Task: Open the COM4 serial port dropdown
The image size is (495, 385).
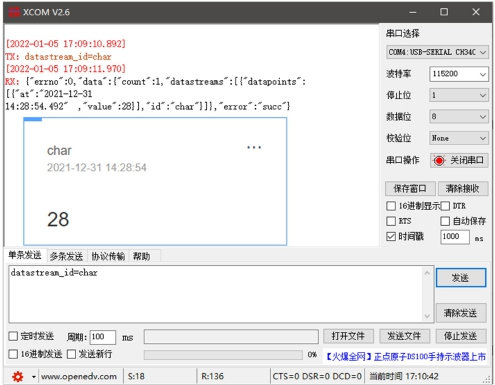Action: (437, 52)
